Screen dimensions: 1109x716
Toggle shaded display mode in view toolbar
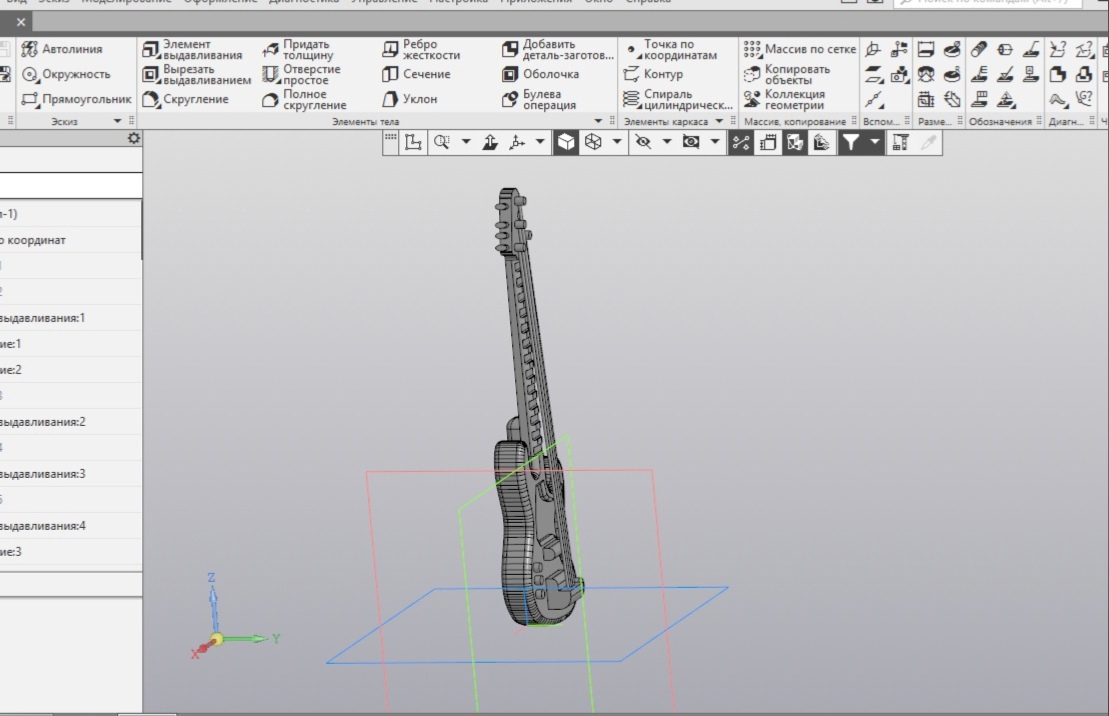568,143
